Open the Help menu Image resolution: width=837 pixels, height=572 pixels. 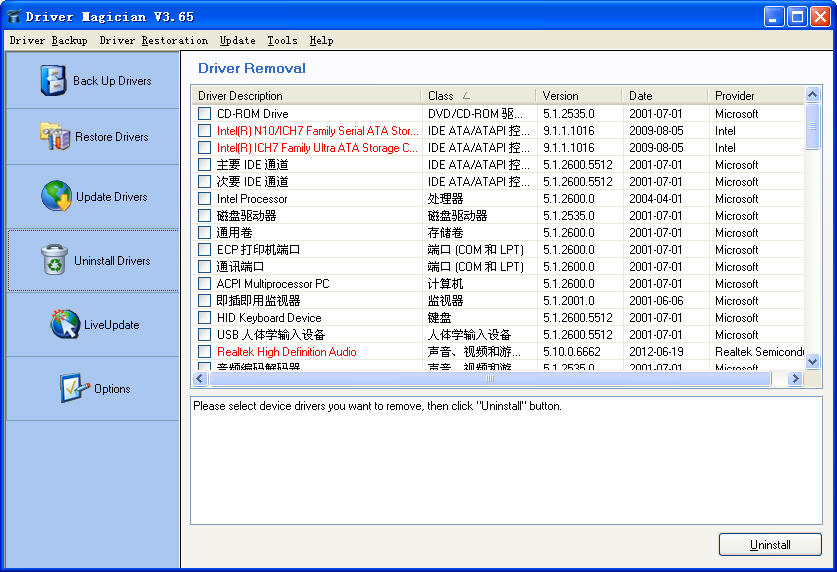tap(321, 41)
